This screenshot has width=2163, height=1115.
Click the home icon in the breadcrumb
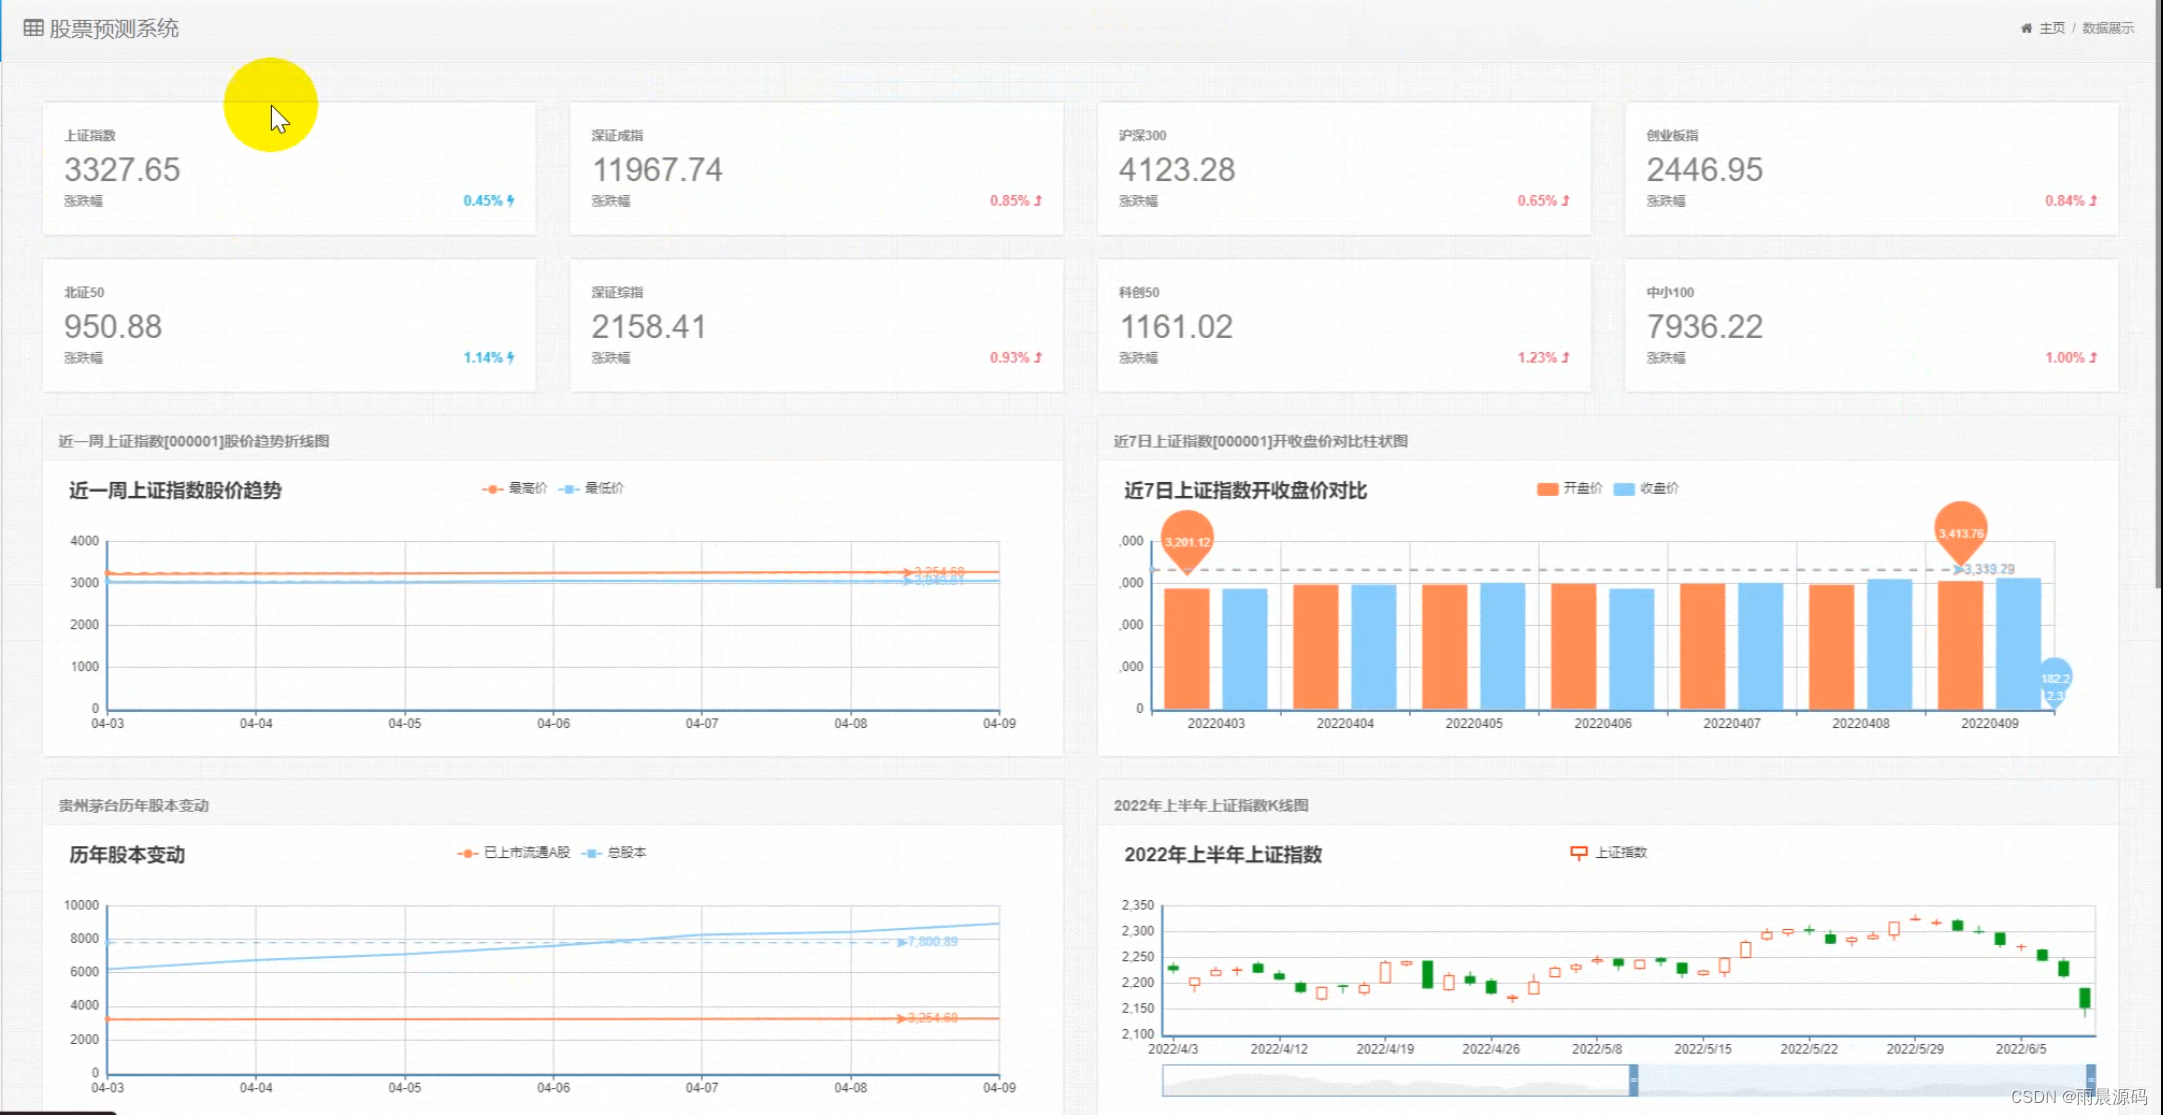2026,28
